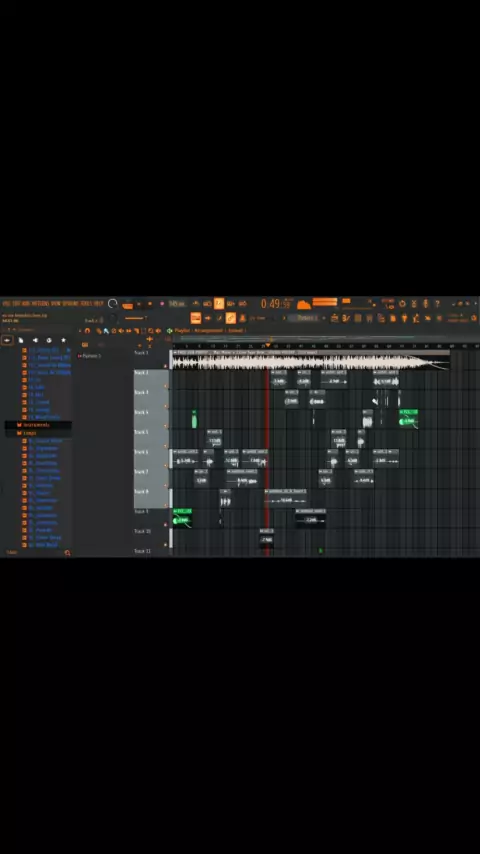Viewport: 480px width, 854px height.
Task: Expand the Instruments folder in browser
Action: [34, 425]
